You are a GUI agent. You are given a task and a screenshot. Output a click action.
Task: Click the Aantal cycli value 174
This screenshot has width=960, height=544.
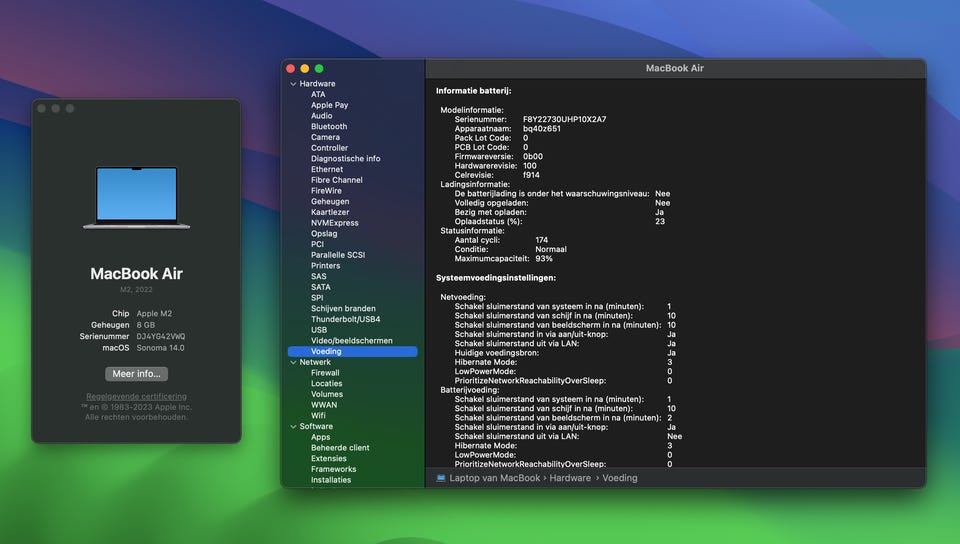pos(541,240)
